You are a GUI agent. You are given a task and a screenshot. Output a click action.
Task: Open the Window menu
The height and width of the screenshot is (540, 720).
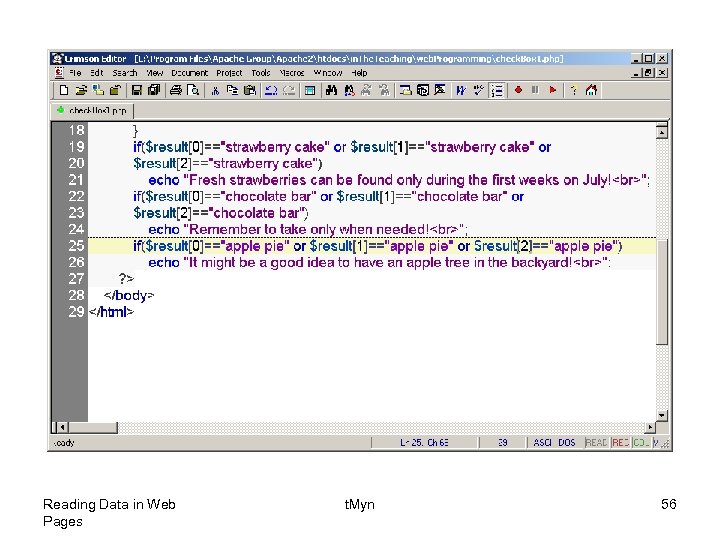[328, 73]
